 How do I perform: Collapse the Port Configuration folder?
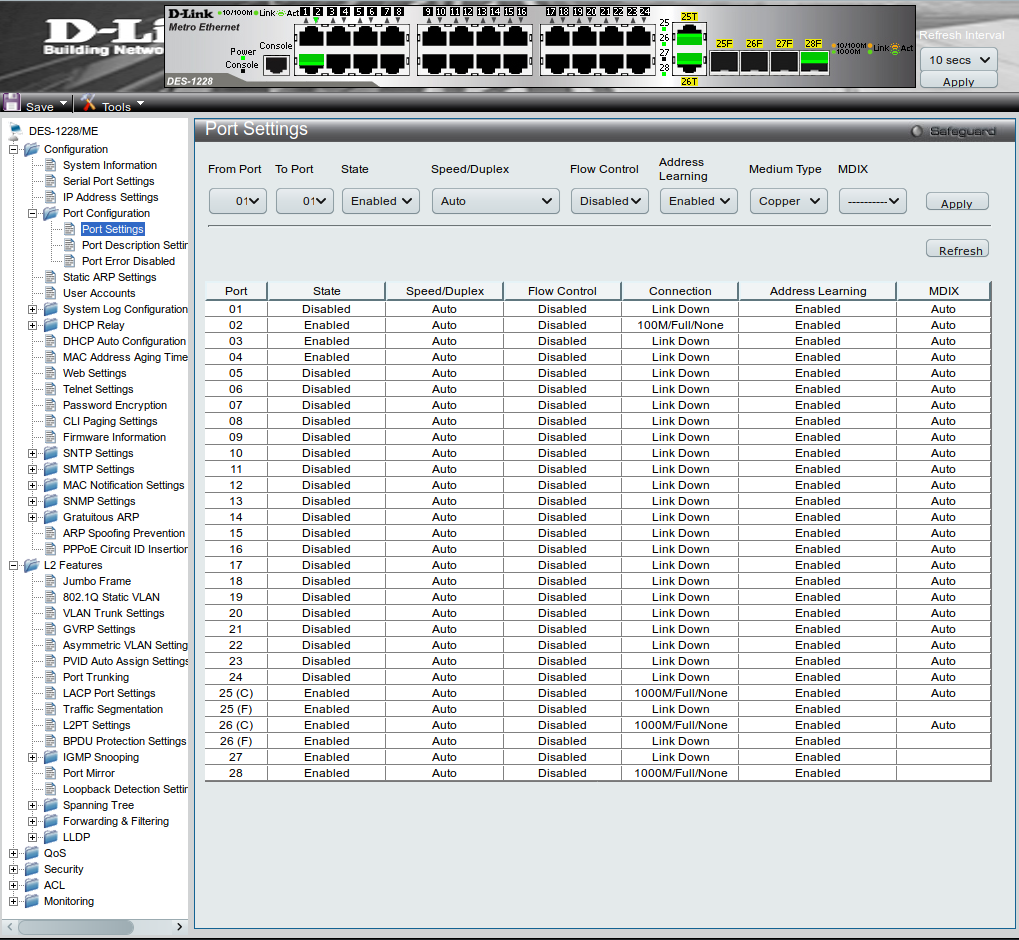tap(33, 213)
